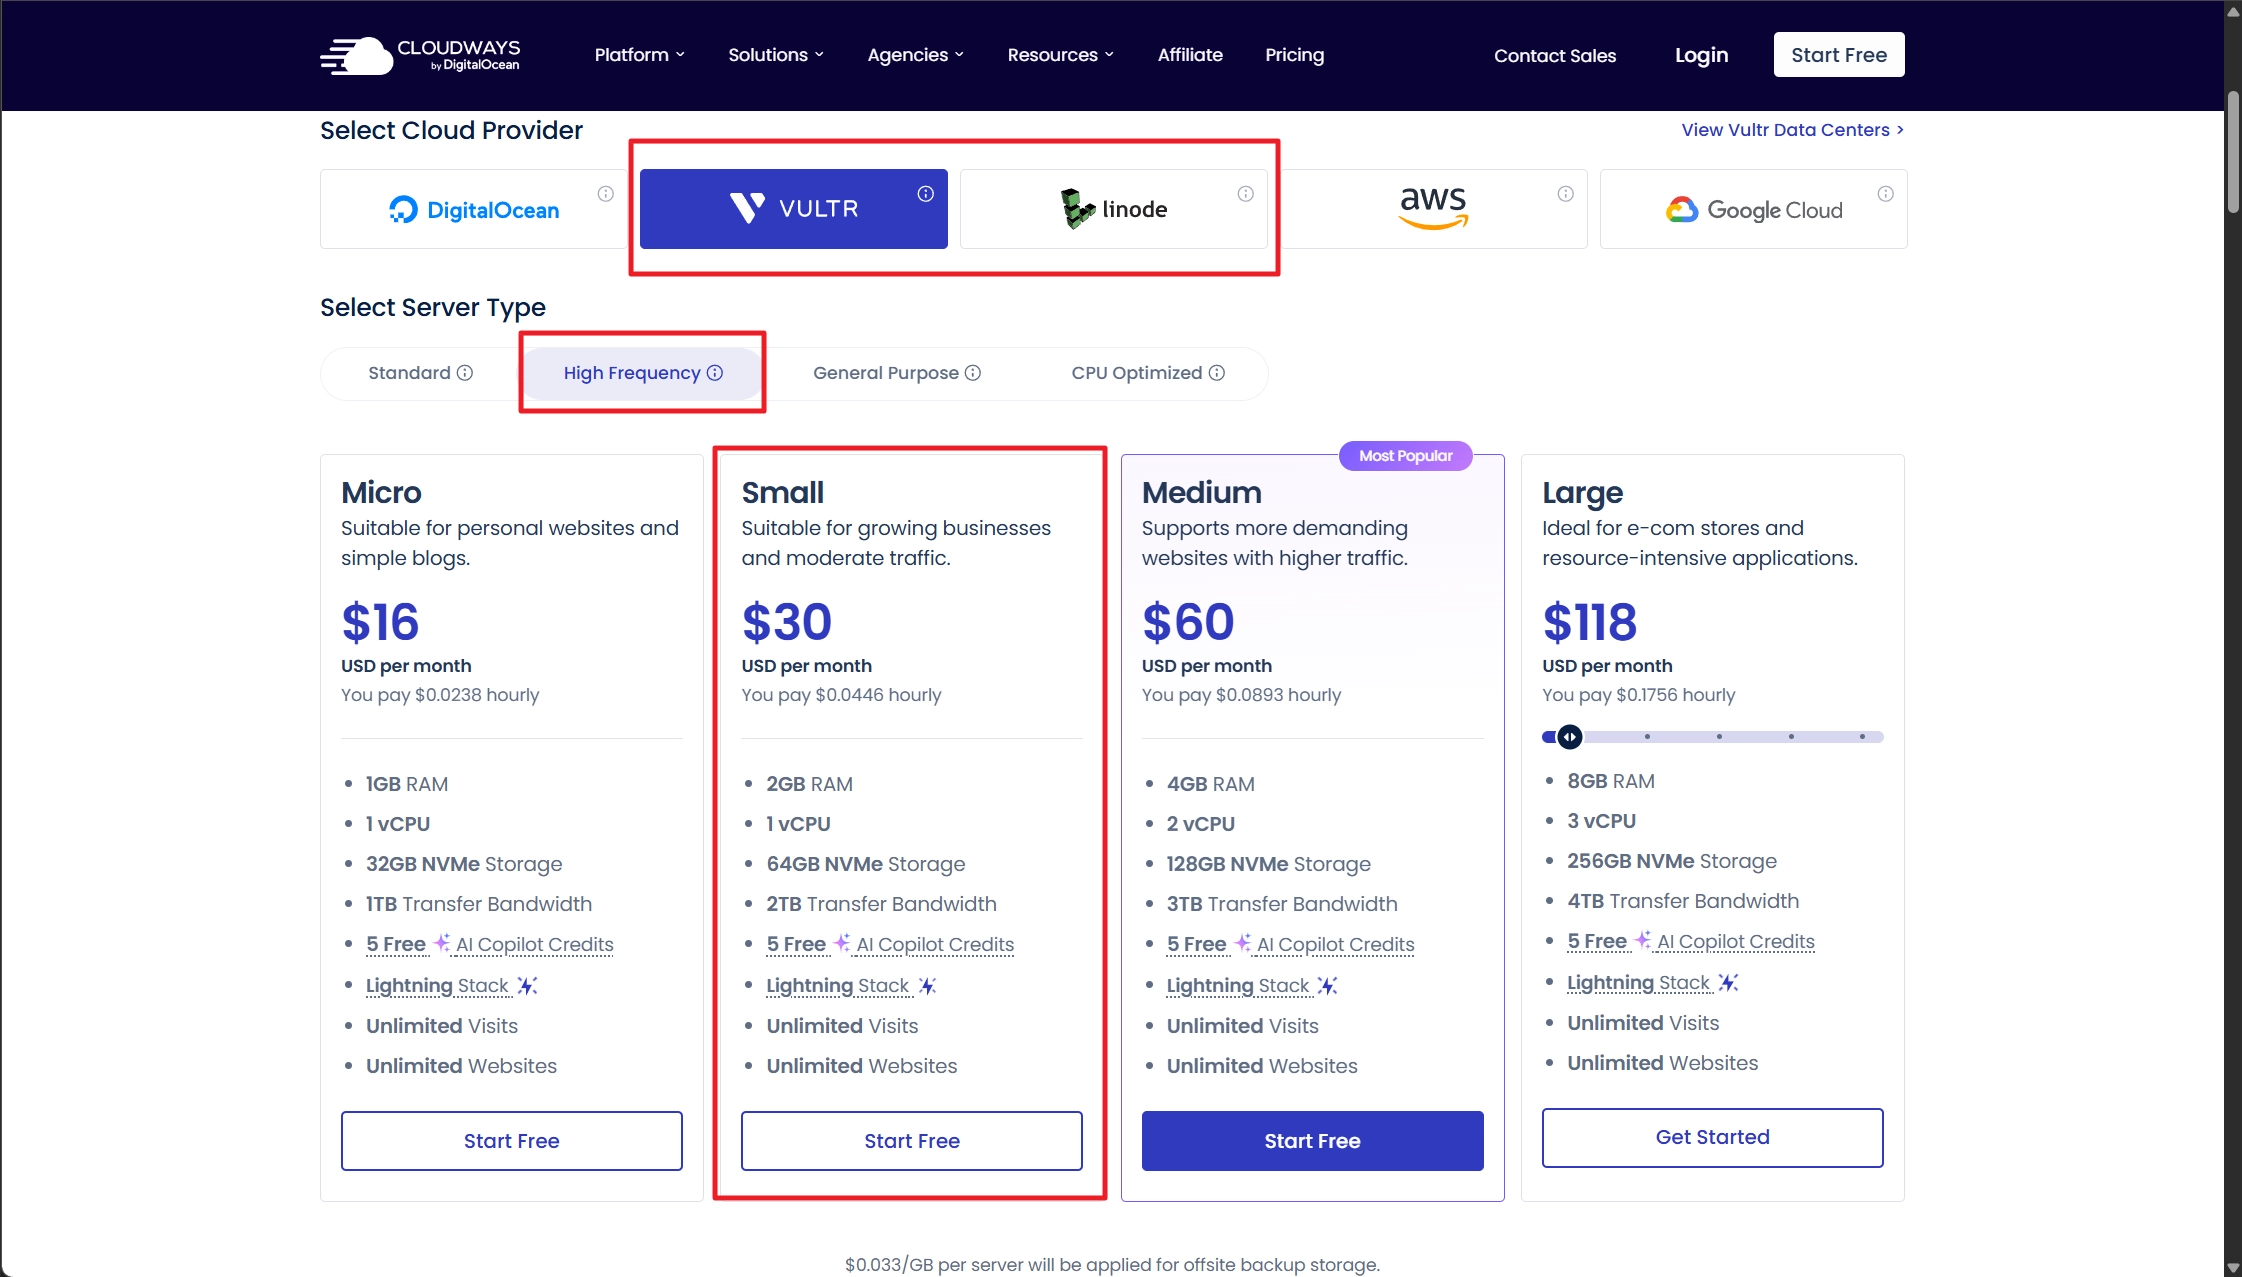The height and width of the screenshot is (1277, 2242).
Task: Open info icon on Google Cloud card
Action: (x=1886, y=194)
